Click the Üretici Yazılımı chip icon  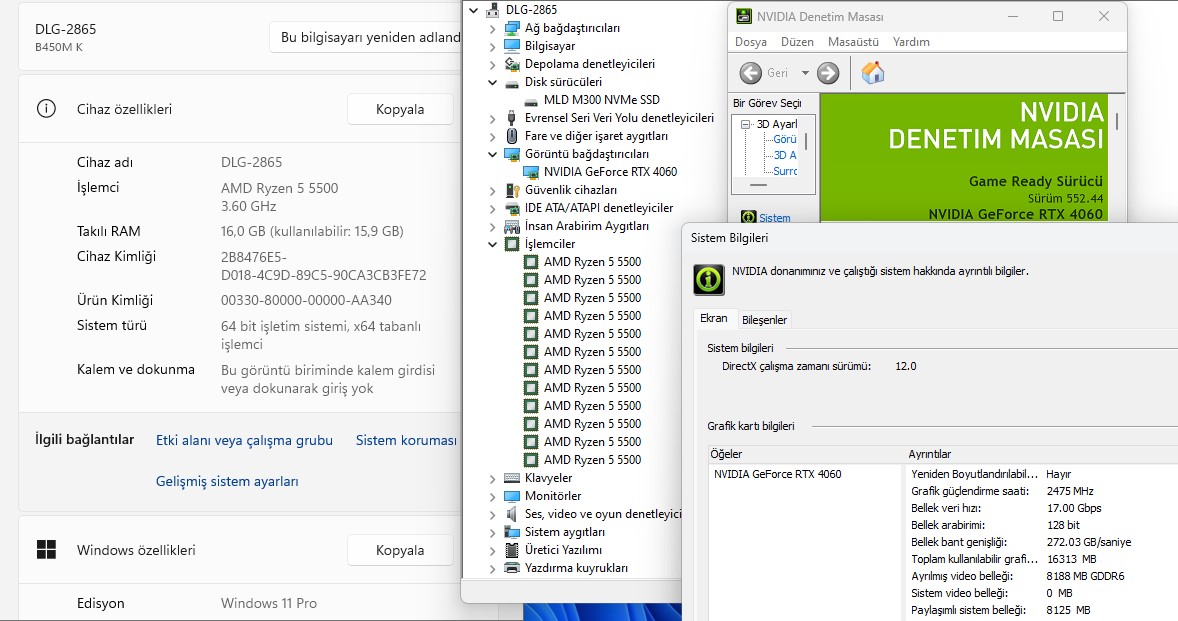point(512,550)
